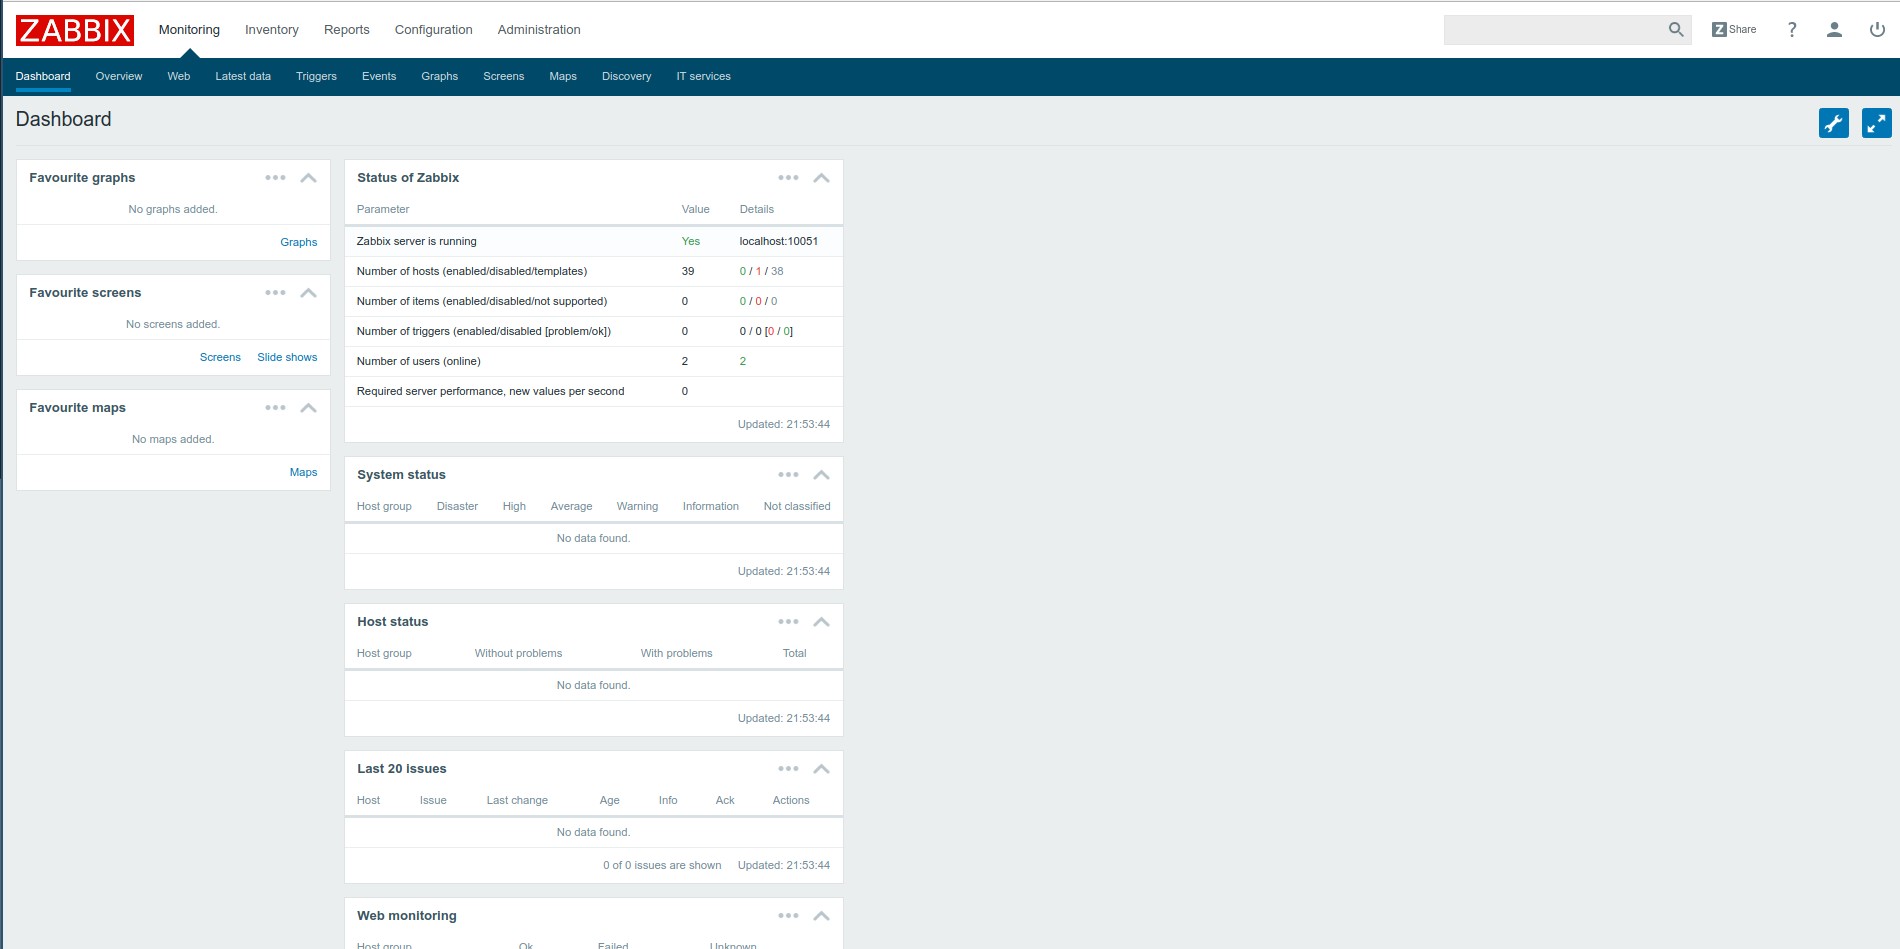Open the user profile icon
Screen dimensions: 1900x949
[1834, 30]
